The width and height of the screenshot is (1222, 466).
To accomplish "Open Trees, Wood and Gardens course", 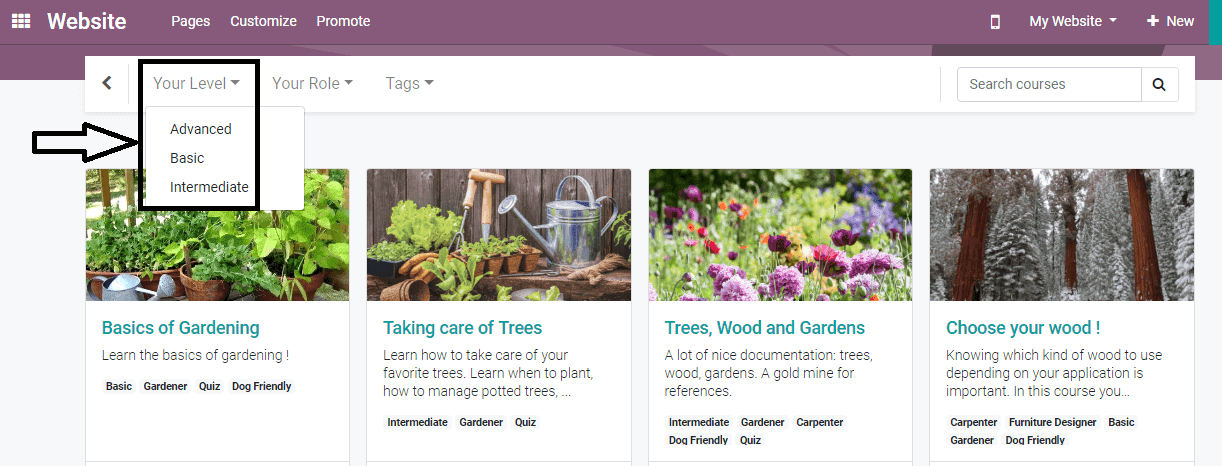I will pyautogui.click(x=764, y=328).
